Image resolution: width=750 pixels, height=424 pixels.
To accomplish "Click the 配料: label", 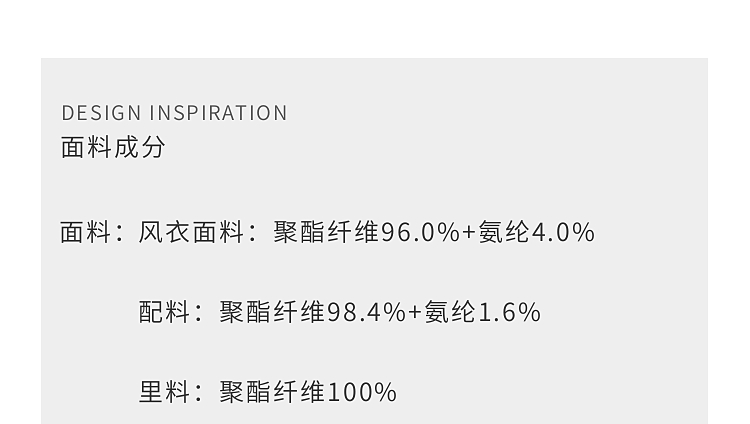I will coord(170,313).
